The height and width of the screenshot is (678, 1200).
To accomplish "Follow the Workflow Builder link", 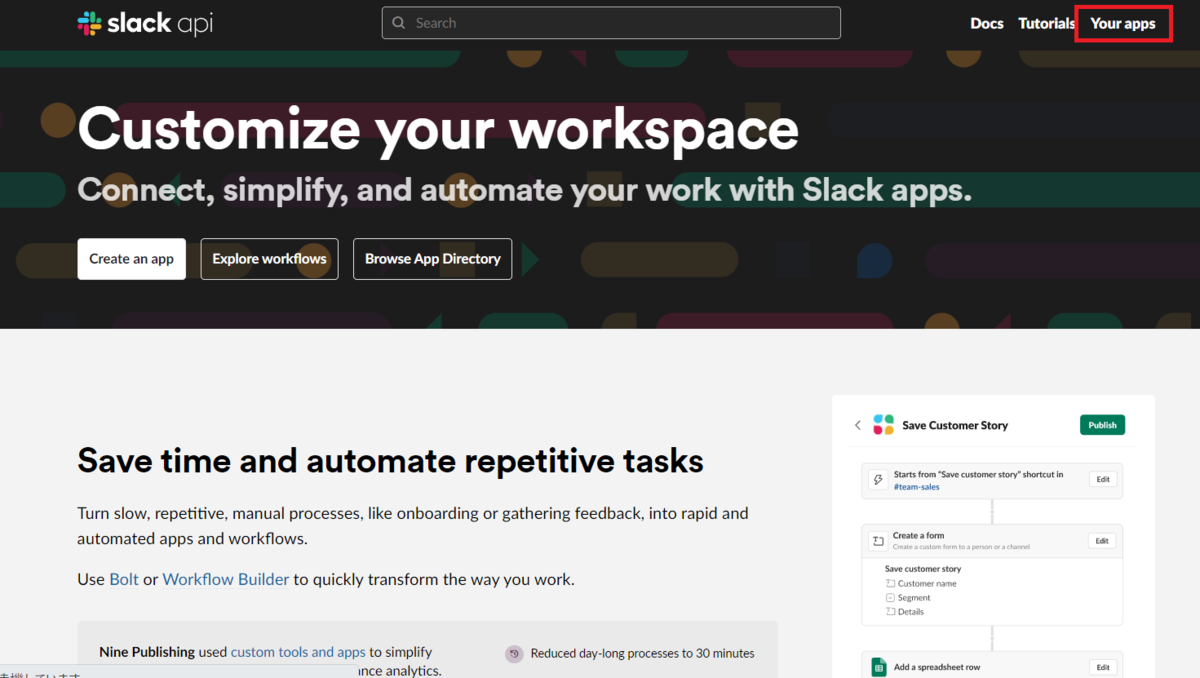I will [x=226, y=579].
